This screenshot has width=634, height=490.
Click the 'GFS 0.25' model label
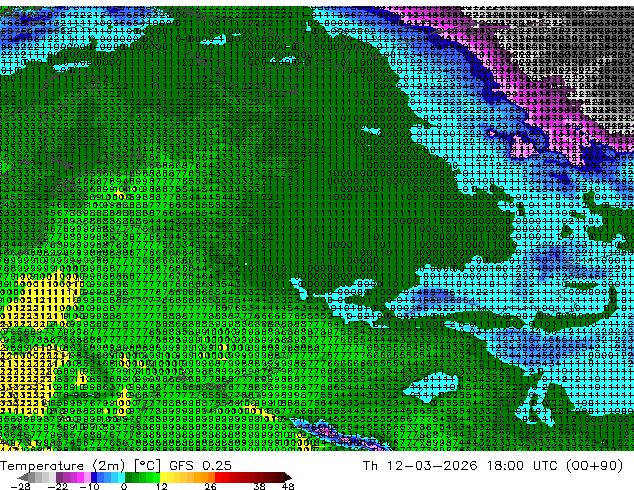pyautogui.click(x=200, y=466)
